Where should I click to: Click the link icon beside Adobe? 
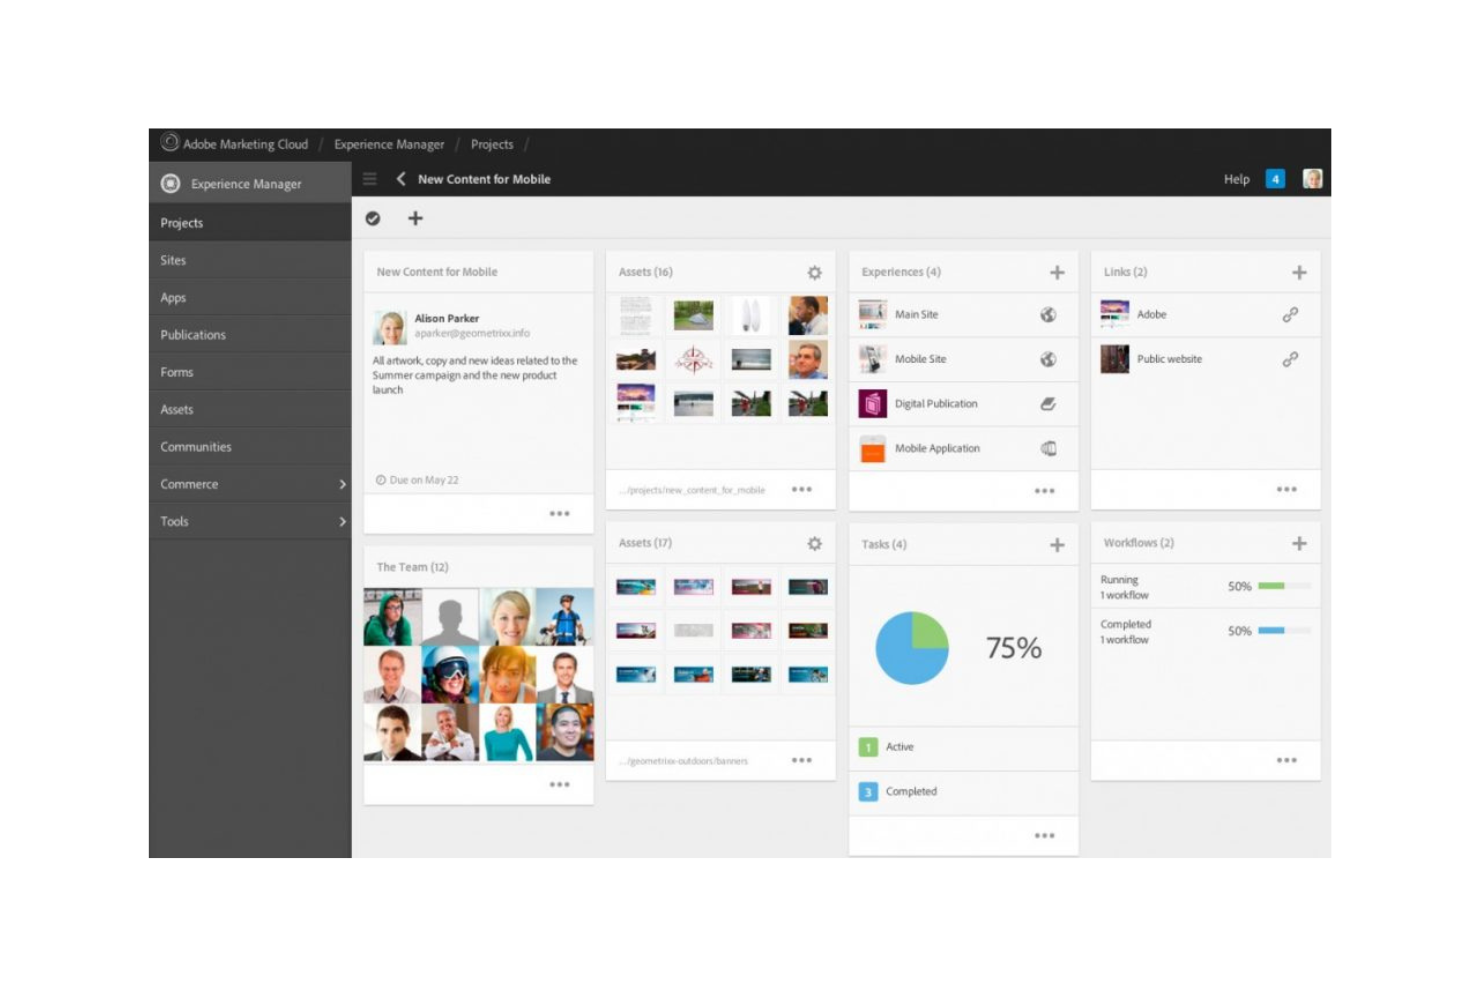click(1290, 315)
